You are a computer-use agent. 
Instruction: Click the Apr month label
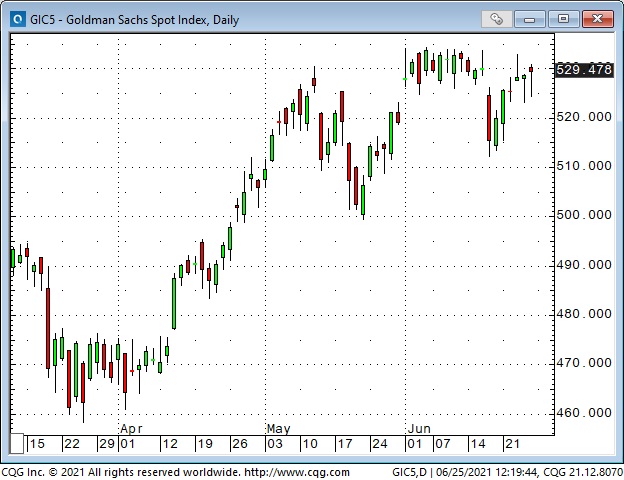pos(131,429)
